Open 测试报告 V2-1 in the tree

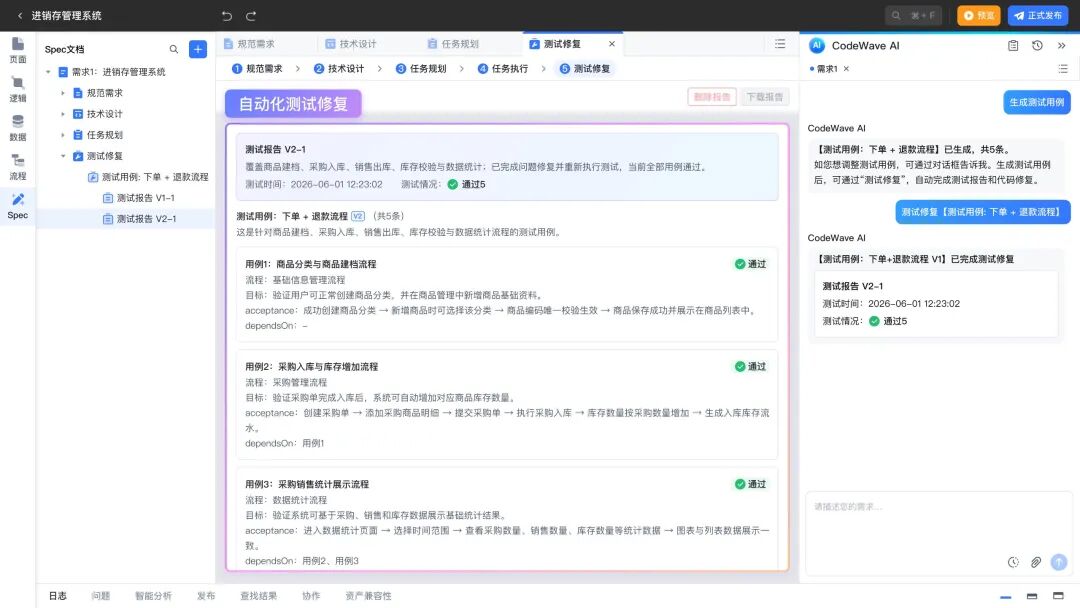pos(138,219)
